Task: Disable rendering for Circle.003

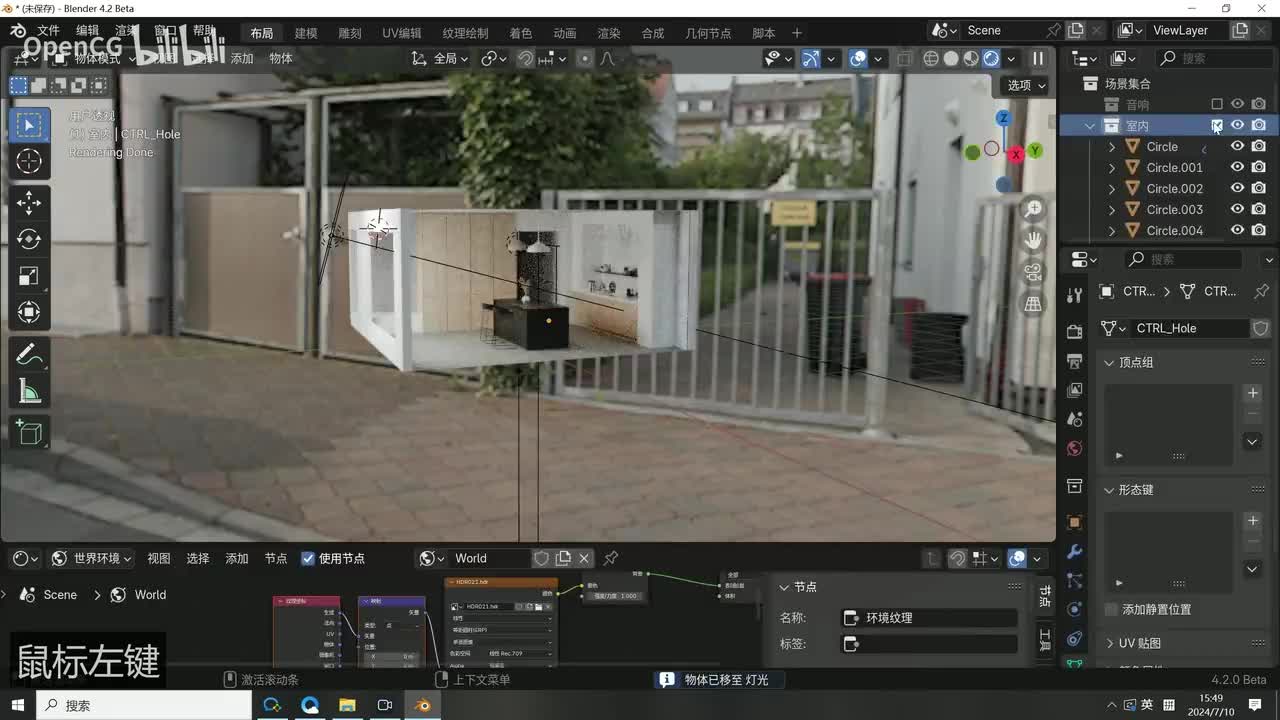Action: click(1259, 209)
